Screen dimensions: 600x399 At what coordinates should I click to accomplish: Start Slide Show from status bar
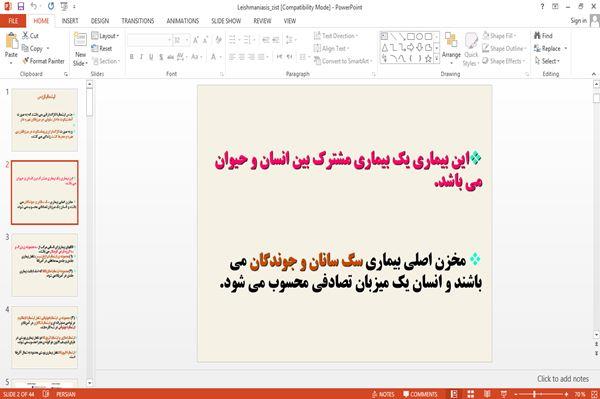(x=504, y=394)
